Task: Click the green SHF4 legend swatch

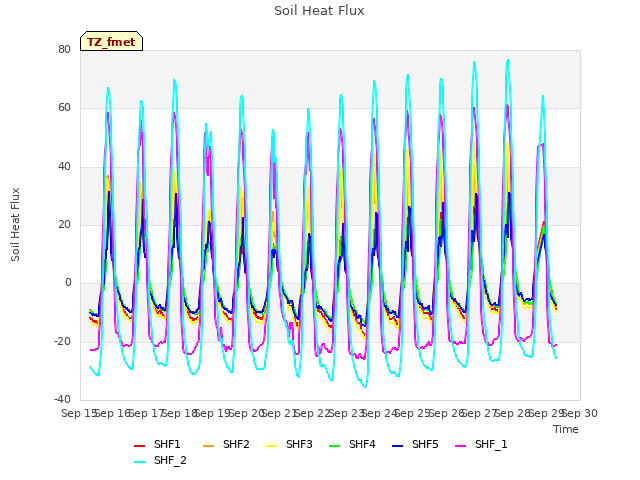Action: tap(335, 446)
